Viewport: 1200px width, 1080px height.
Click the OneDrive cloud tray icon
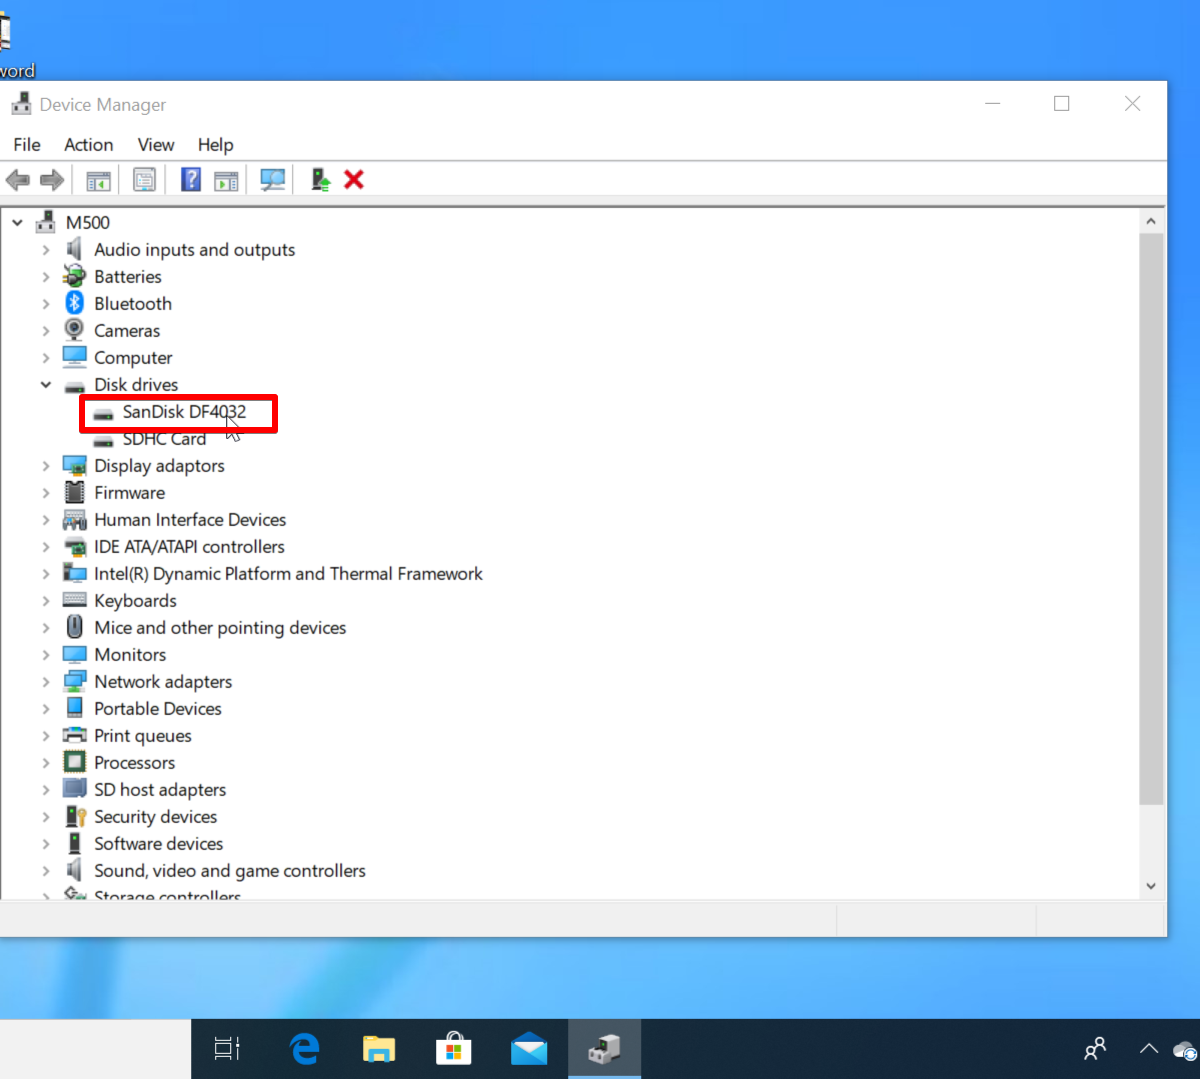coord(1186,1050)
